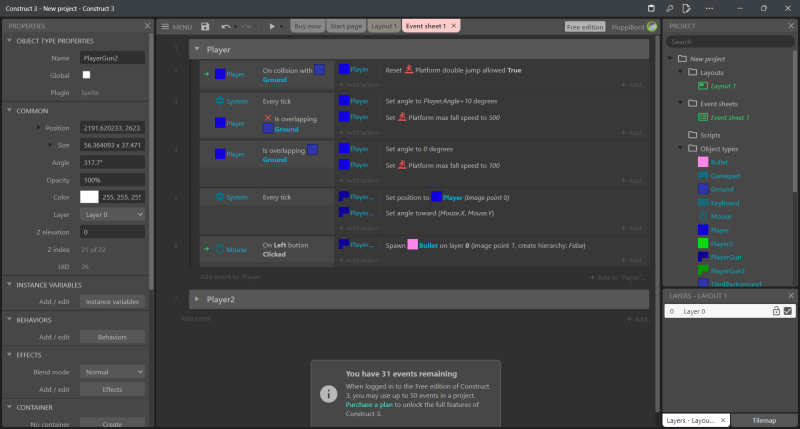Close the Properties panel
Image resolution: width=800 pixels, height=429 pixels.
click(147, 26)
